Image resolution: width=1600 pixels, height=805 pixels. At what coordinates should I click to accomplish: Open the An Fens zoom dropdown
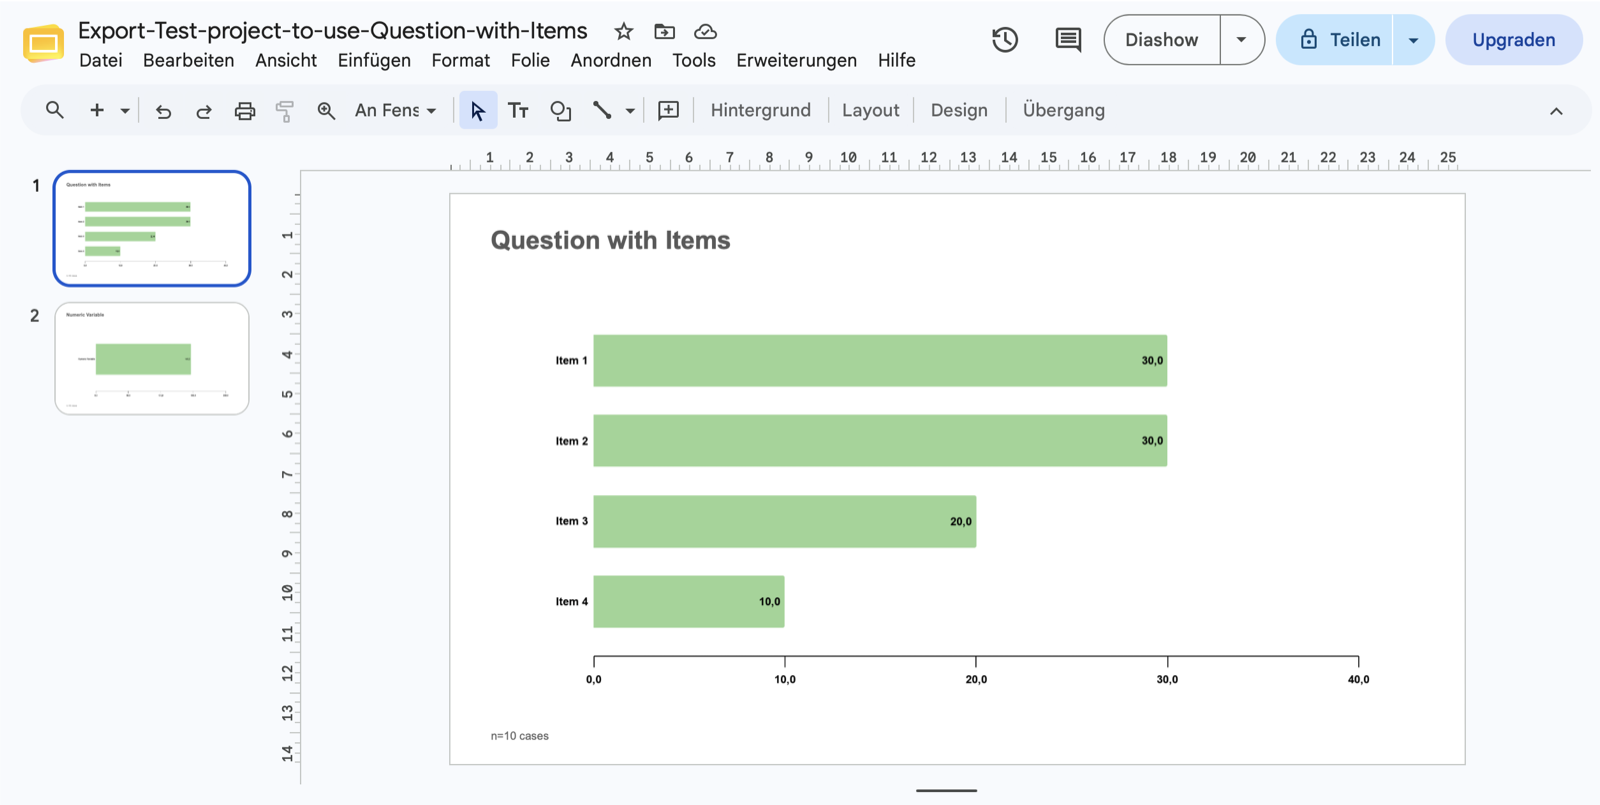[x=396, y=110]
